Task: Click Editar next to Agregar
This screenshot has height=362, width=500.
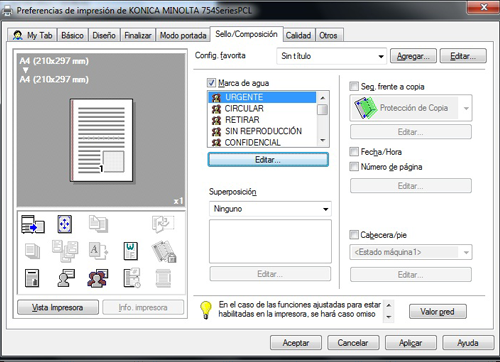Action: point(463,56)
